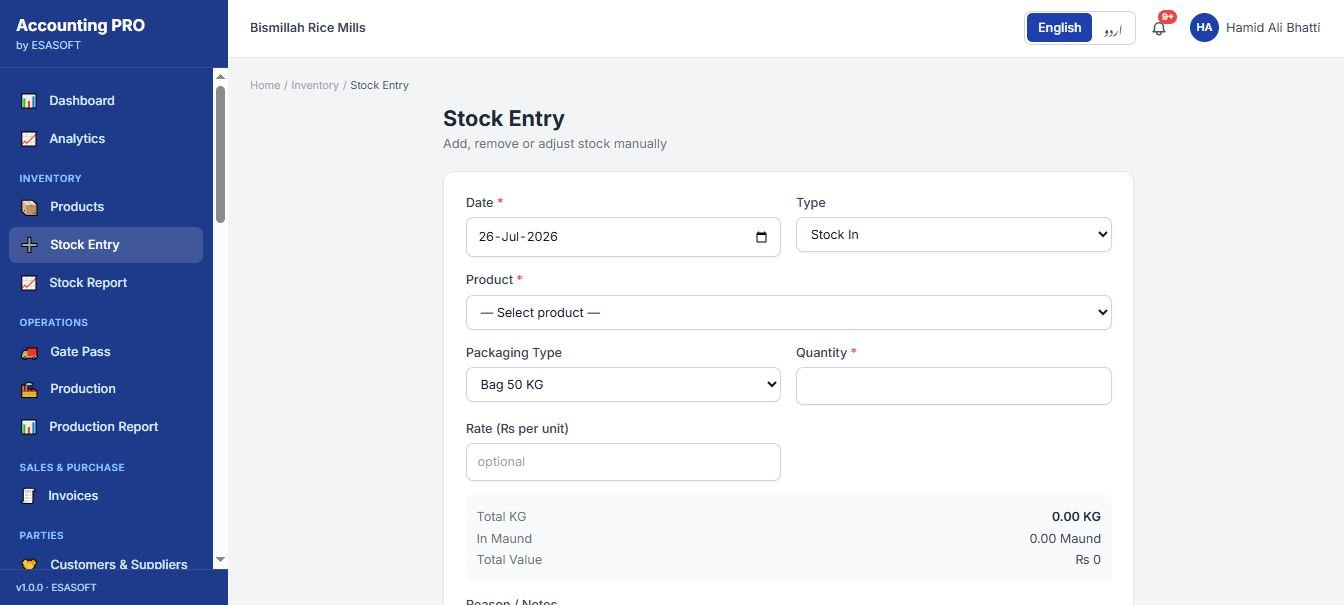Click sidebar scroll up arrow
Image resolution: width=1344 pixels, height=605 pixels.
pos(220,76)
